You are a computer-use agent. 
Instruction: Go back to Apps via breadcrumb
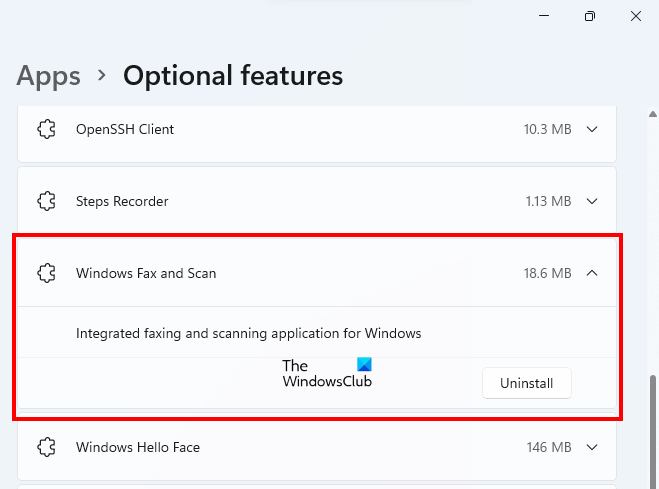pos(49,75)
